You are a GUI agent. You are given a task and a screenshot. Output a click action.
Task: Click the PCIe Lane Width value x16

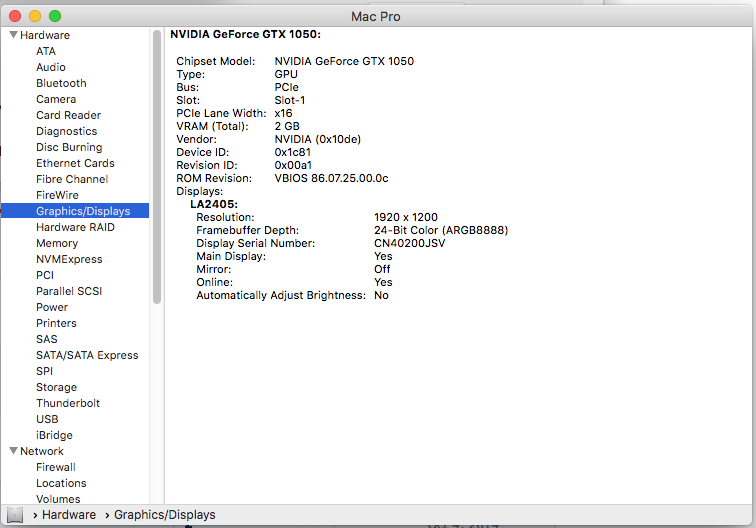click(x=284, y=113)
